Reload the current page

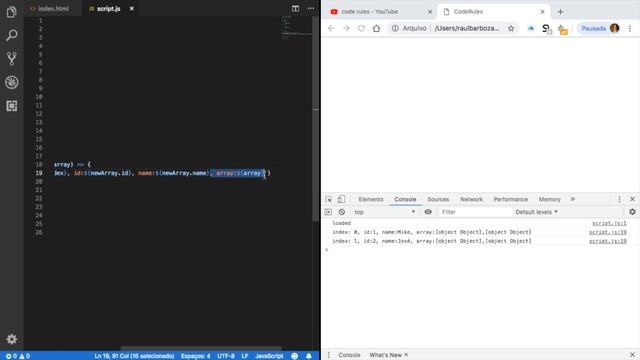point(361,28)
